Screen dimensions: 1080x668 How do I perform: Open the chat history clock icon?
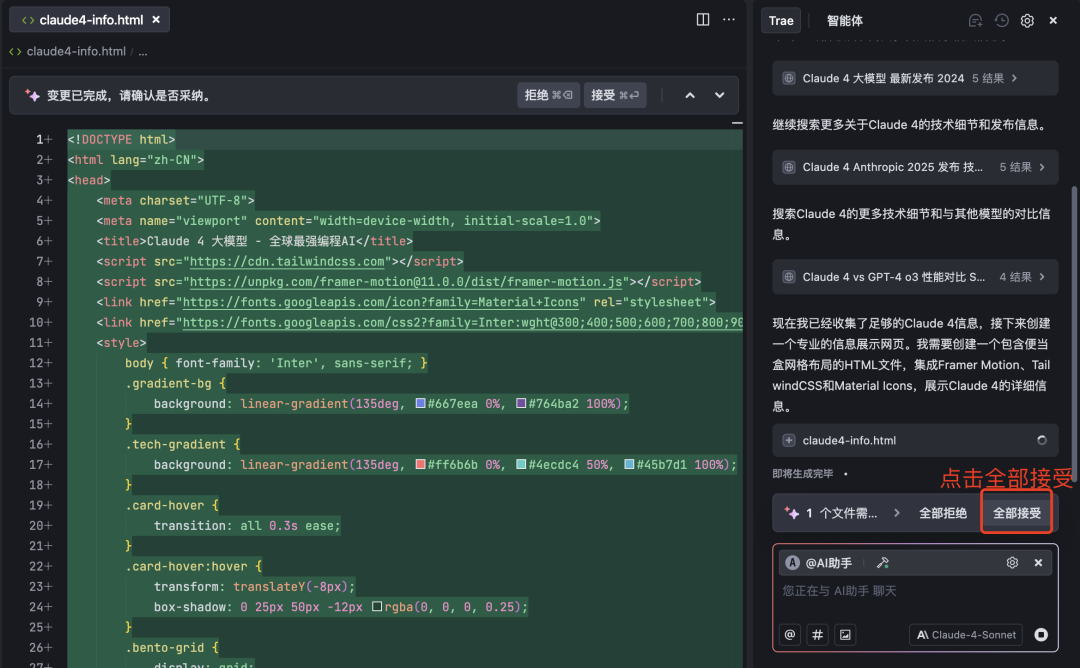1001,21
